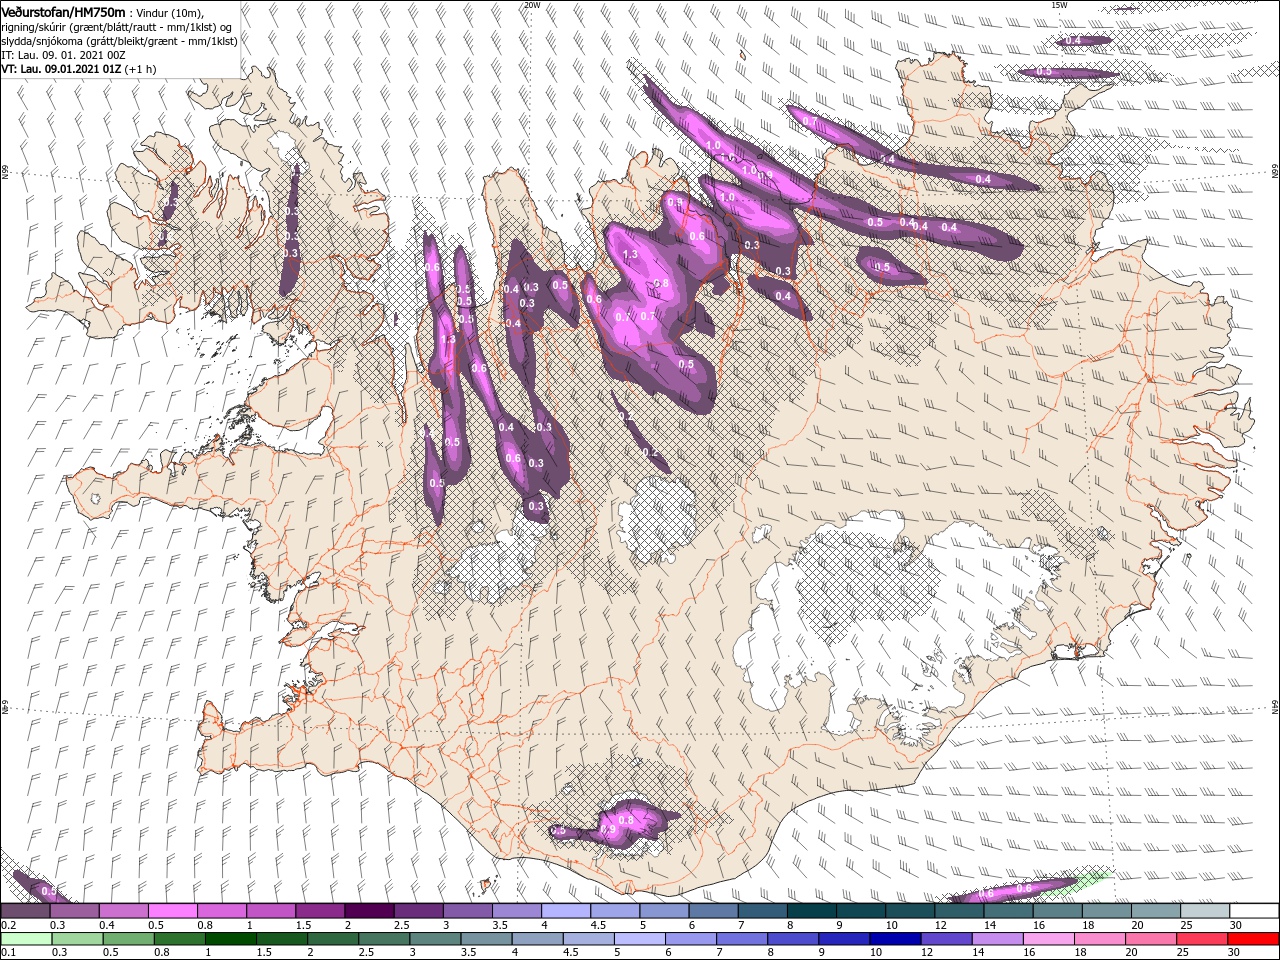Image resolution: width=1280 pixels, height=960 pixels.
Task: Pick the pale green 0.1 swatch in legend
Action: [x=25, y=939]
